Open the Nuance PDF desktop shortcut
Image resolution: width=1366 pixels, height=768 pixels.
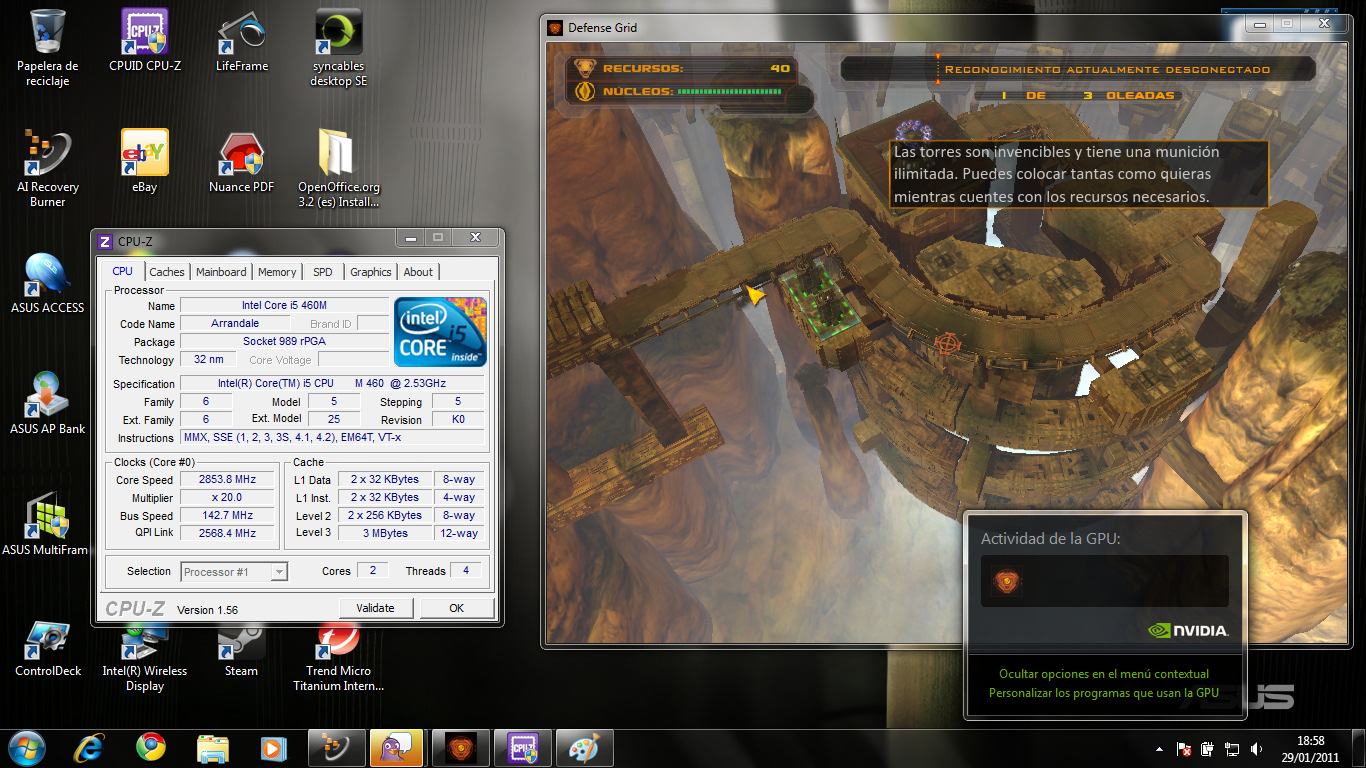point(241,153)
